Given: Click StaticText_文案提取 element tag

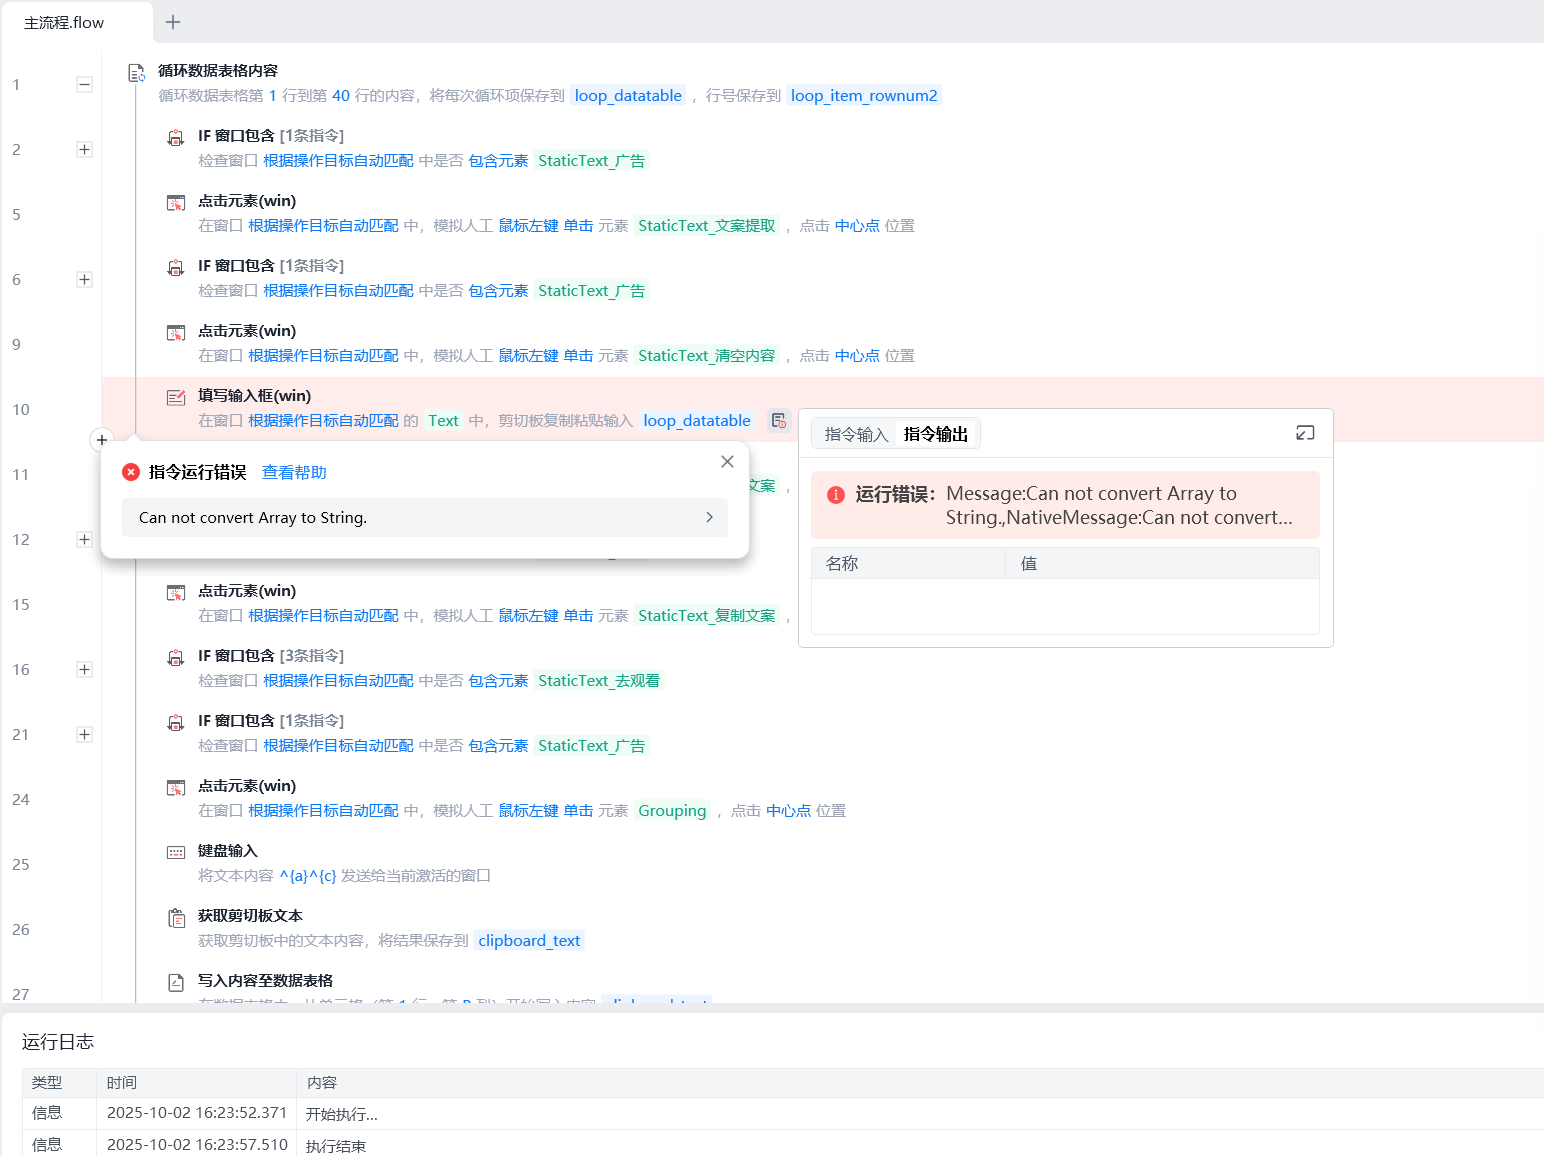Looking at the screenshot, I should click(707, 226).
